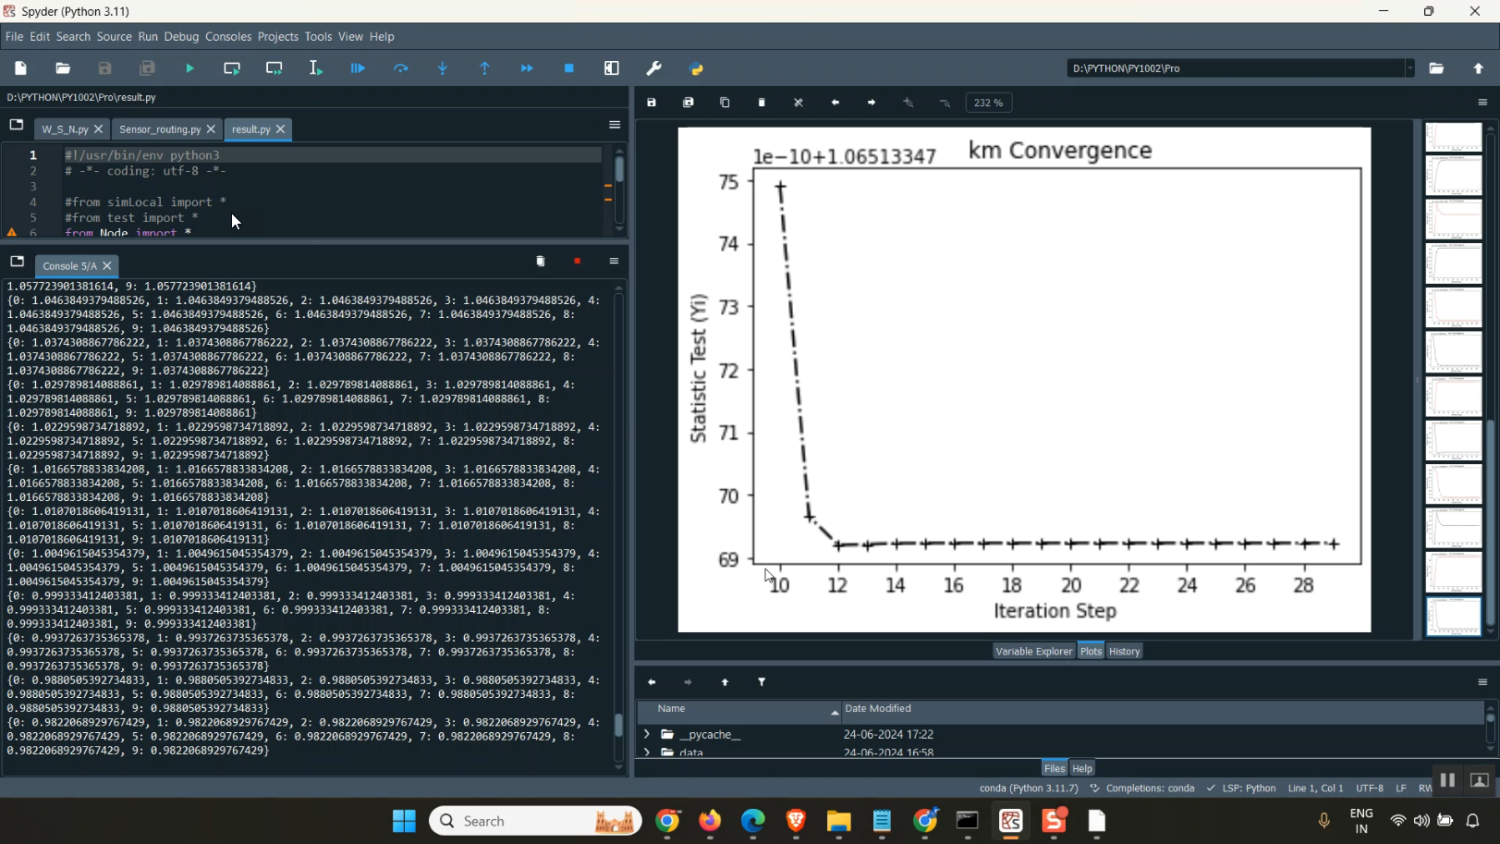Open the editor pane options menu
This screenshot has height=844, width=1500.
(614, 125)
